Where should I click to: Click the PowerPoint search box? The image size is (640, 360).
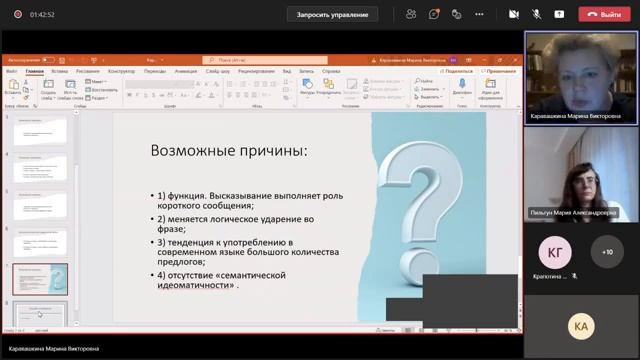(x=265, y=60)
